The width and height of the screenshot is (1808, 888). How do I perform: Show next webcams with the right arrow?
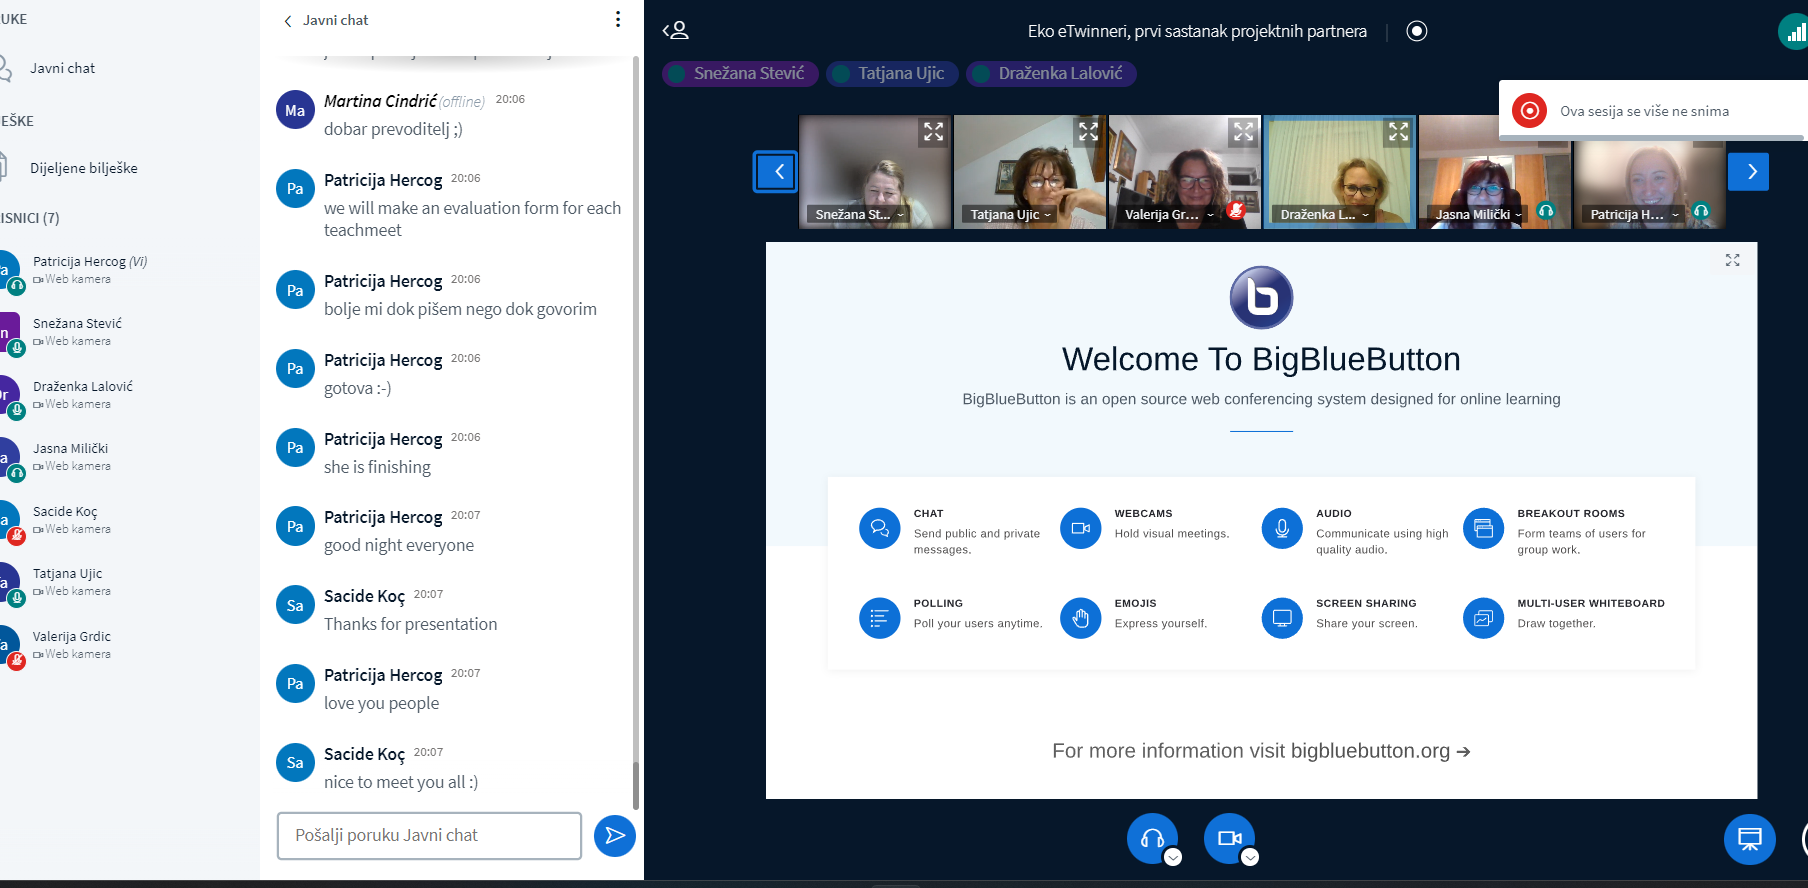click(x=1749, y=172)
